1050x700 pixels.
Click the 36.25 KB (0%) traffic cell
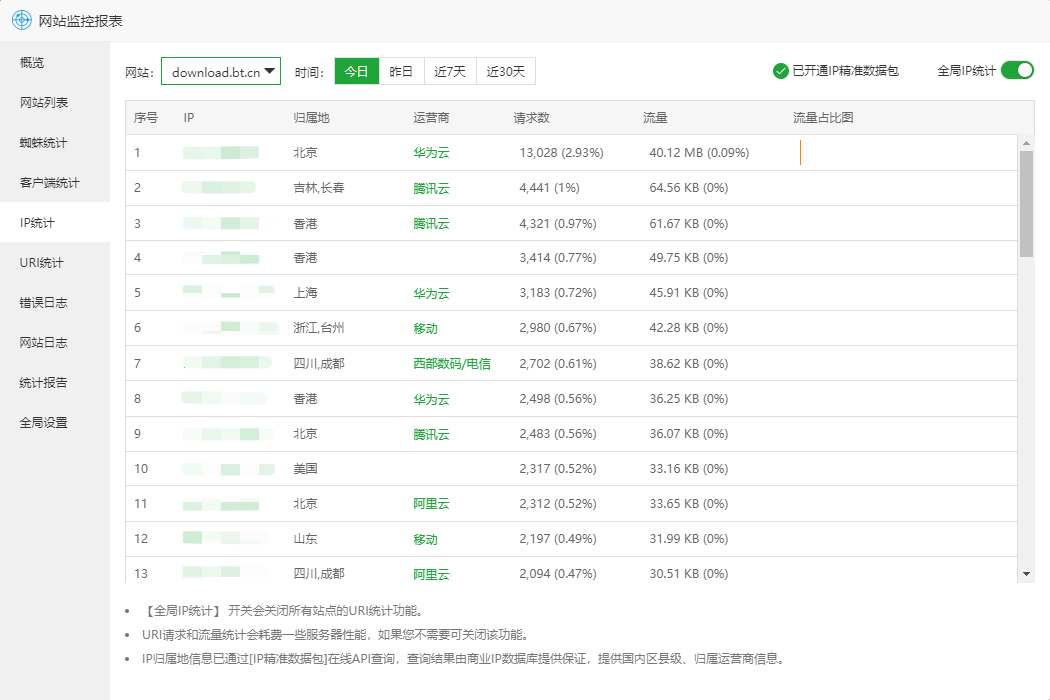point(688,399)
